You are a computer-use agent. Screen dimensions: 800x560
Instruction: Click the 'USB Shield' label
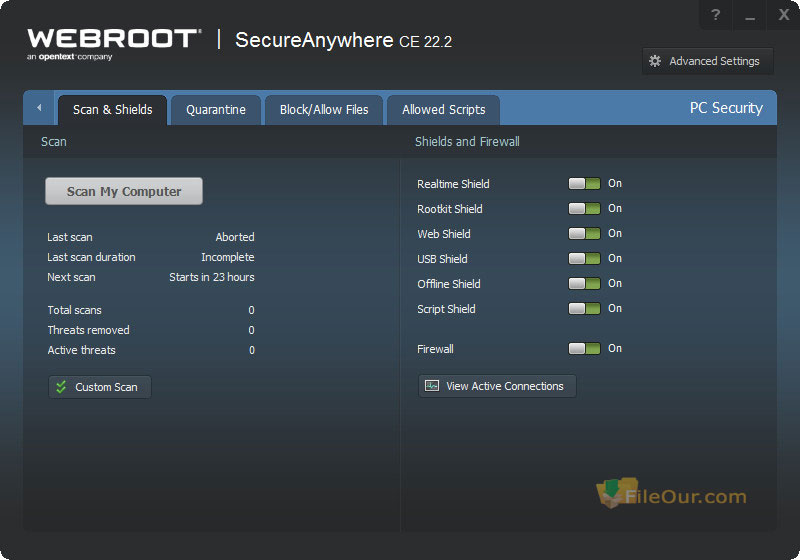[442, 259]
